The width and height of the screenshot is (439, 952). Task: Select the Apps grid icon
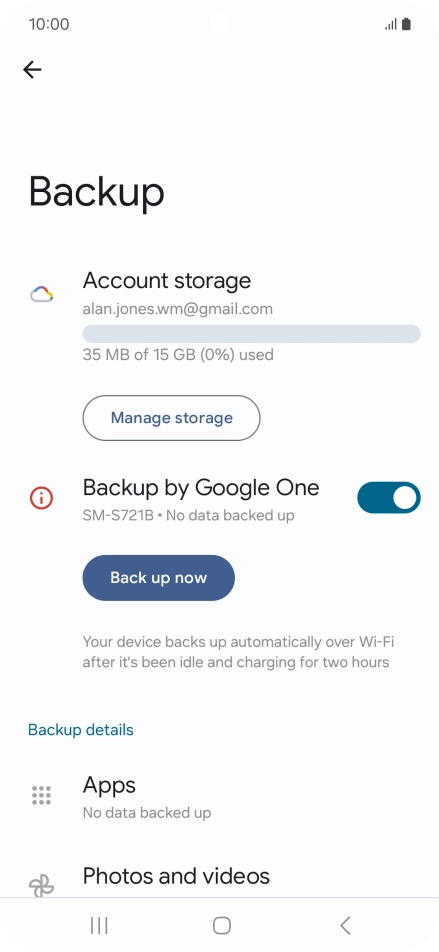[41, 795]
